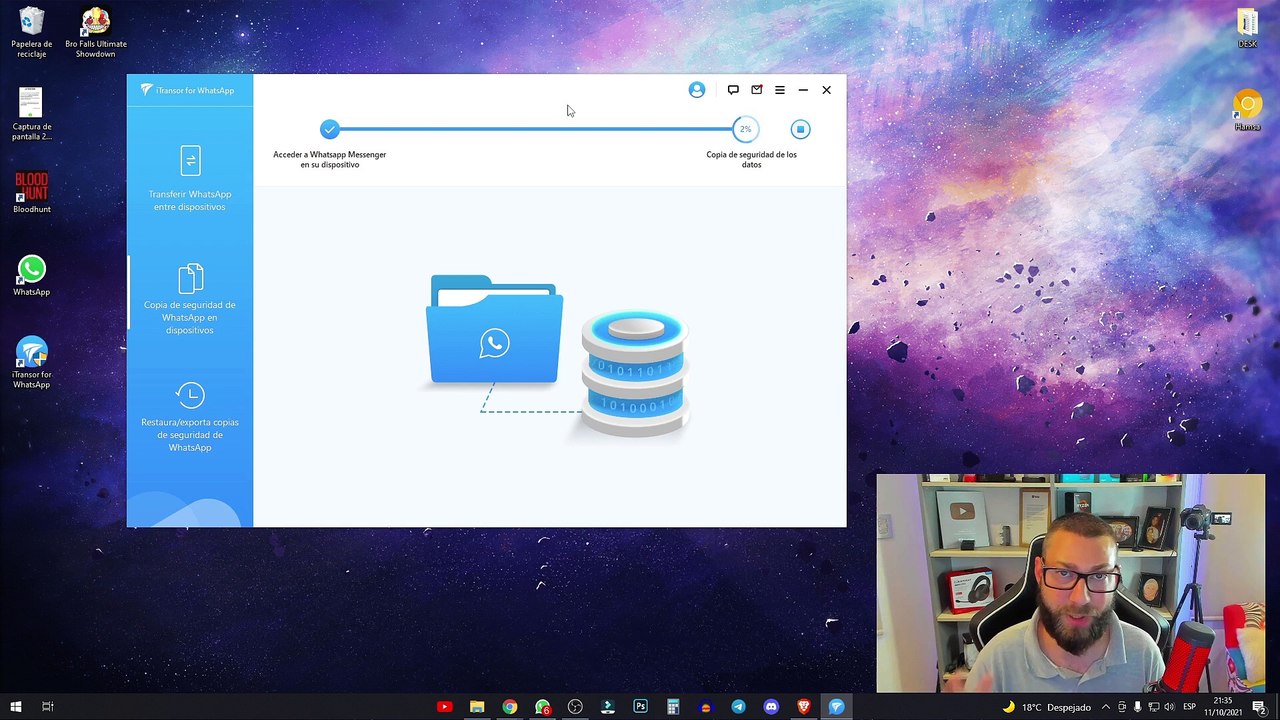Switch the ESP keyboard language

[x=1190, y=707]
